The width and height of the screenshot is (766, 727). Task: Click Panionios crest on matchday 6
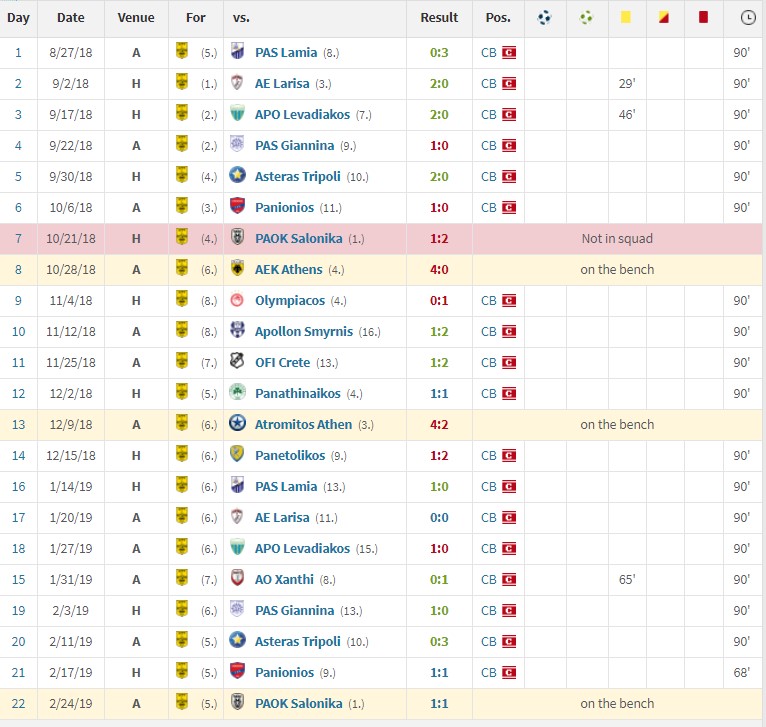point(237,206)
